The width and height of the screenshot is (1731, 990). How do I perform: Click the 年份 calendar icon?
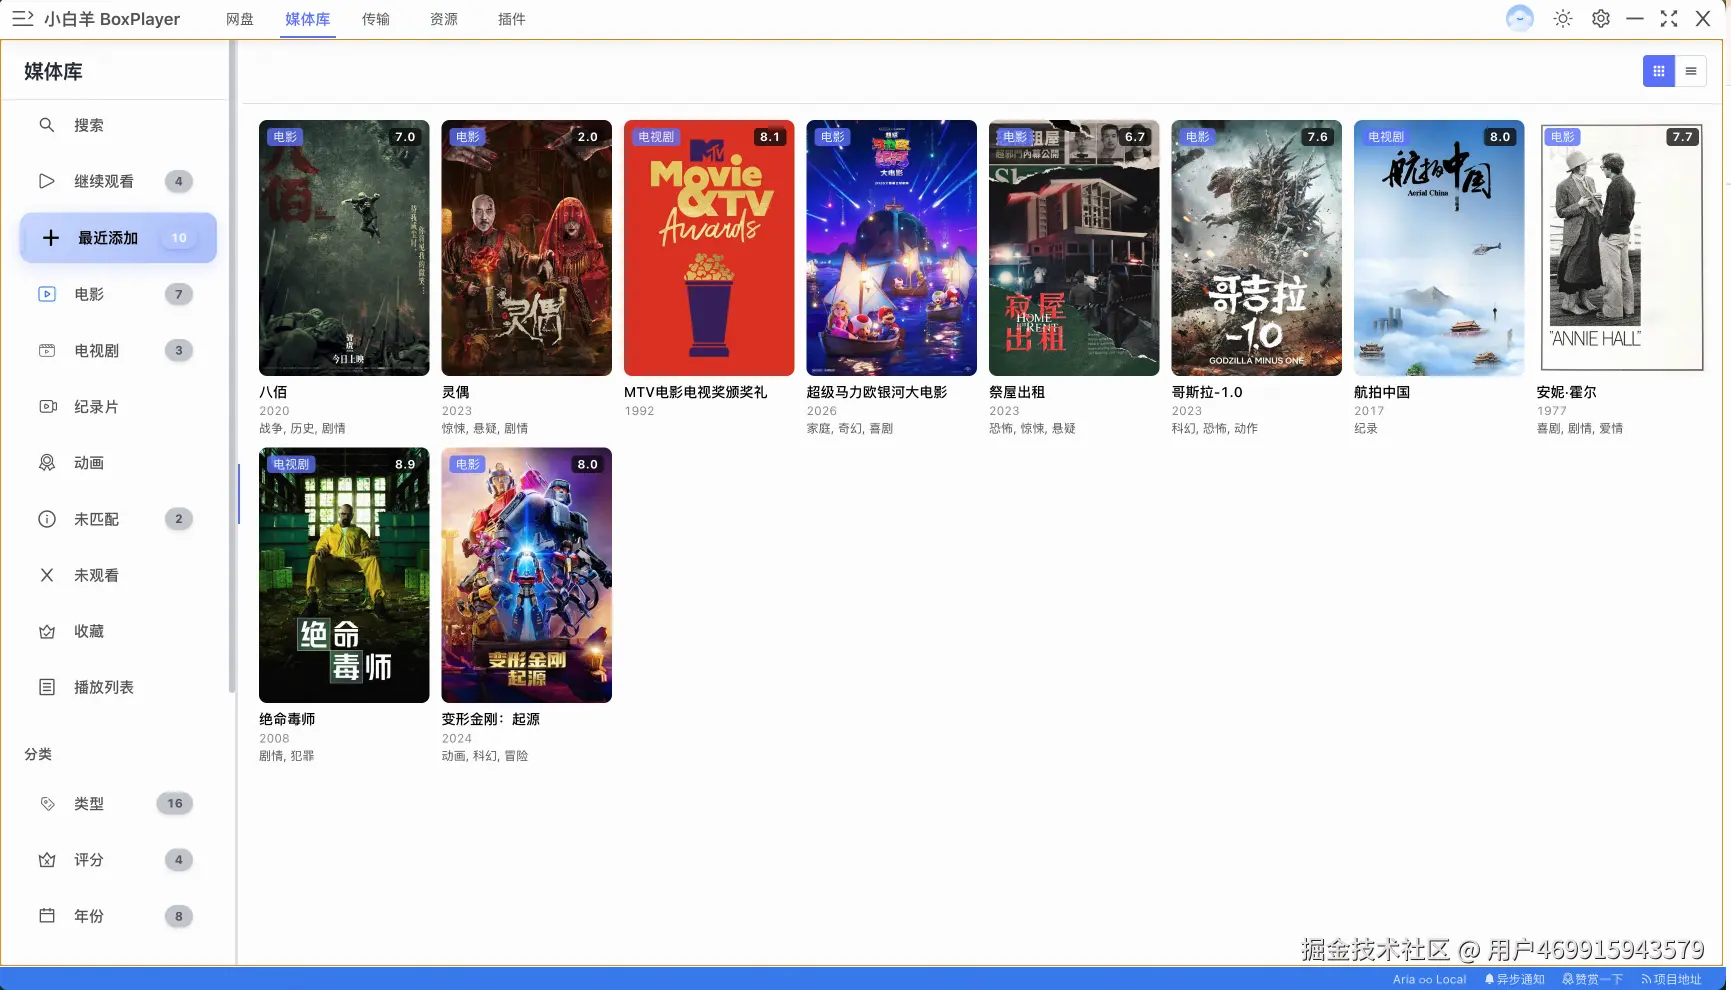click(47, 916)
